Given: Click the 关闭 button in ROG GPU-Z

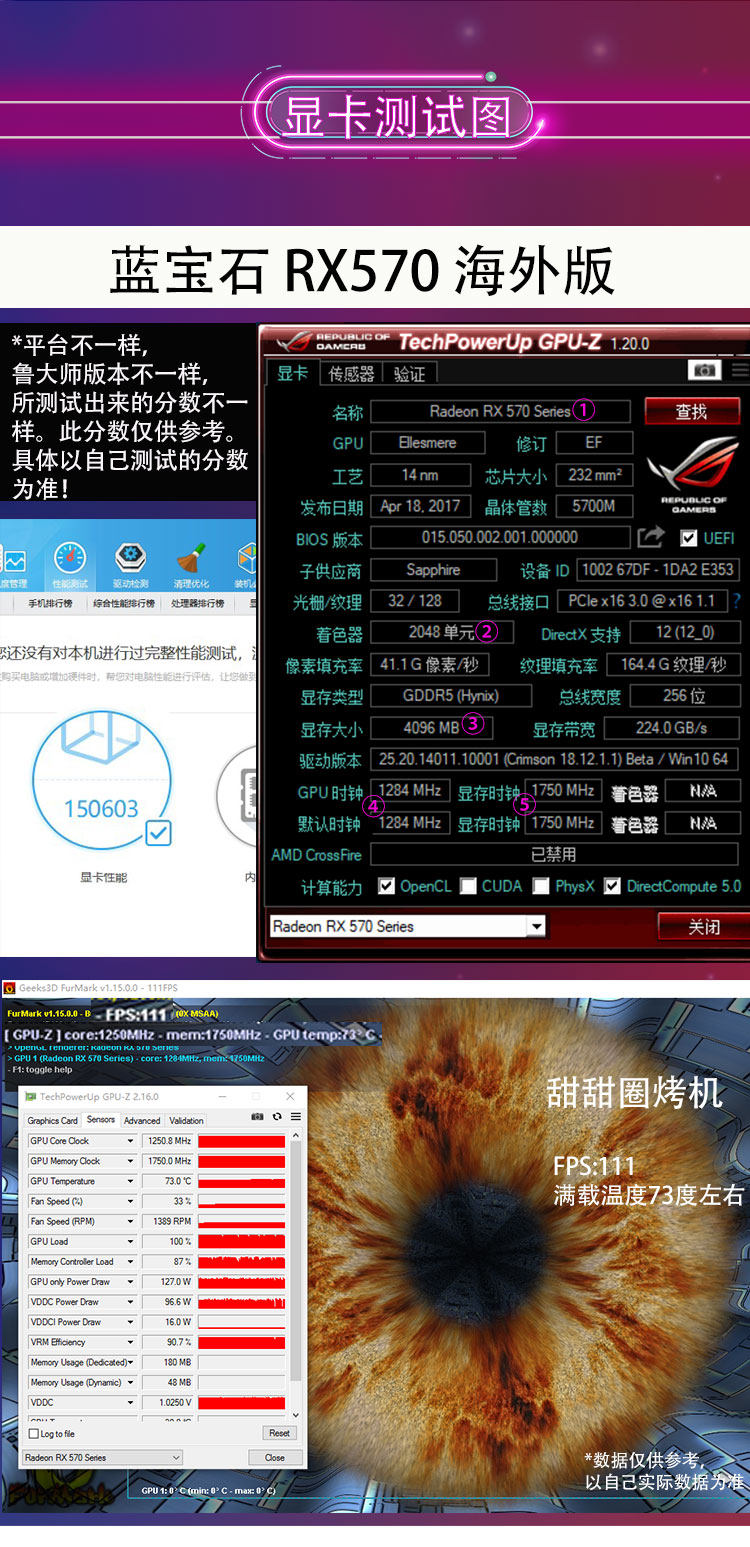Looking at the screenshot, I should 704,926.
